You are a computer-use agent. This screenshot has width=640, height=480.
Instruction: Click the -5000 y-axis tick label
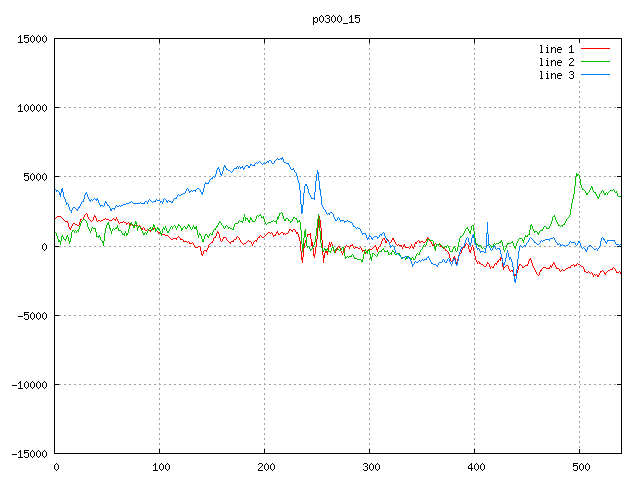pyautogui.click(x=31, y=315)
